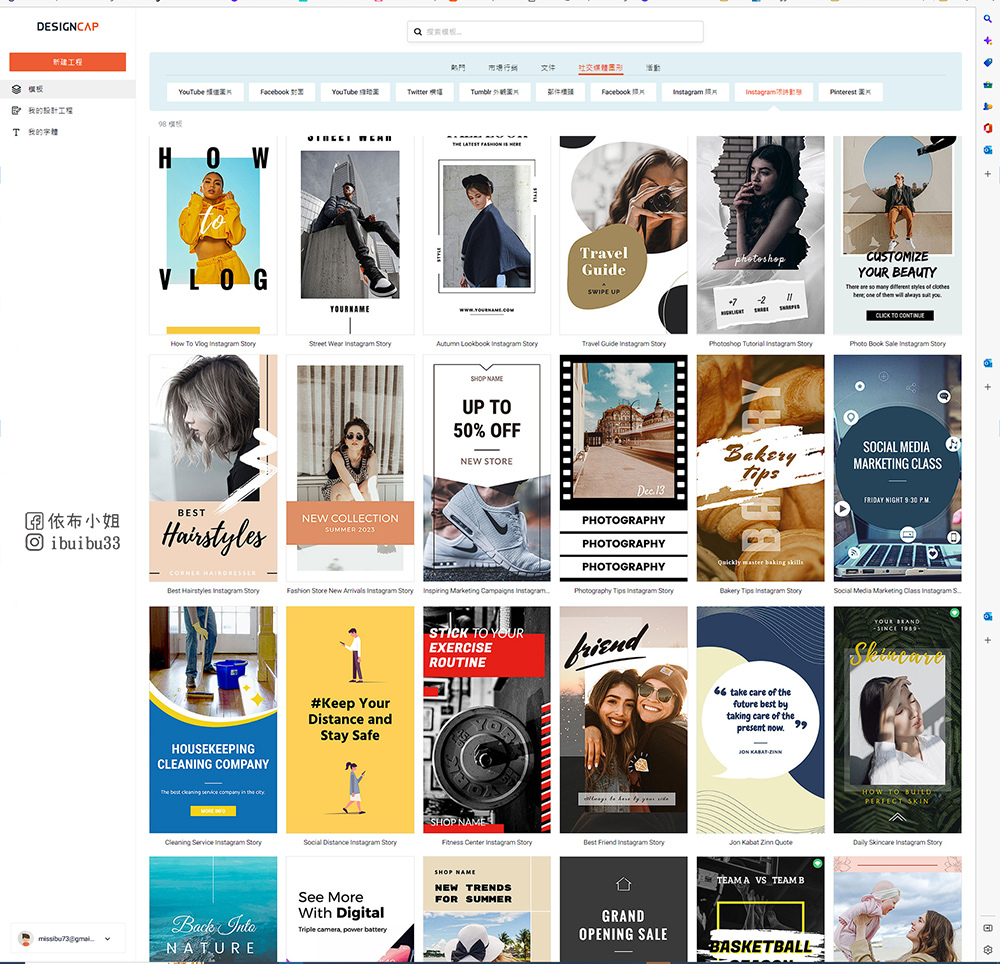1000x964 pixels.
Task: Choose the YouTube 頻道圖片 subcategory
Action: click(205, 92)
